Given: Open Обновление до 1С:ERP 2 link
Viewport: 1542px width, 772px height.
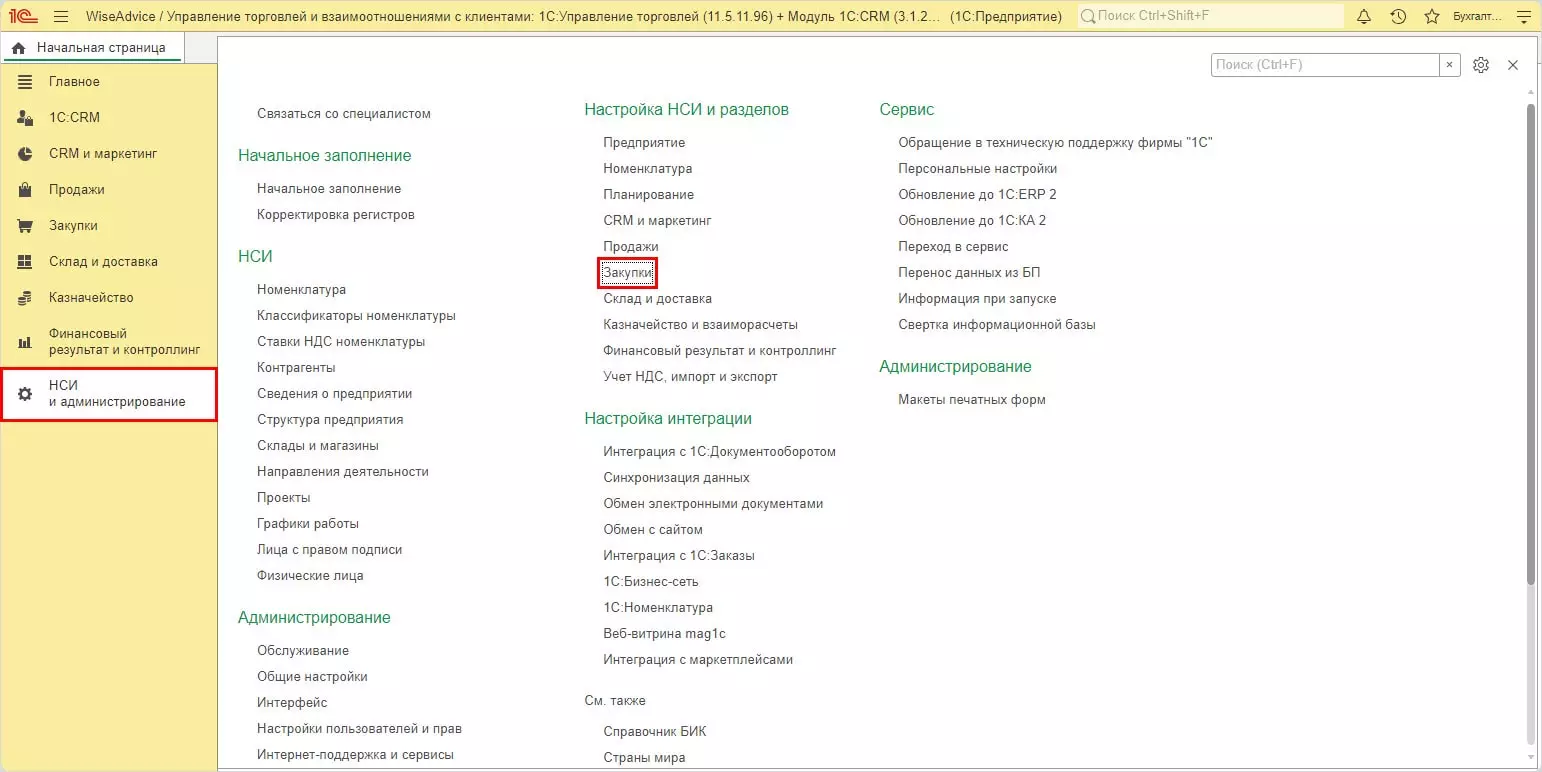Looking at the screenshot, I should point(978,195).
